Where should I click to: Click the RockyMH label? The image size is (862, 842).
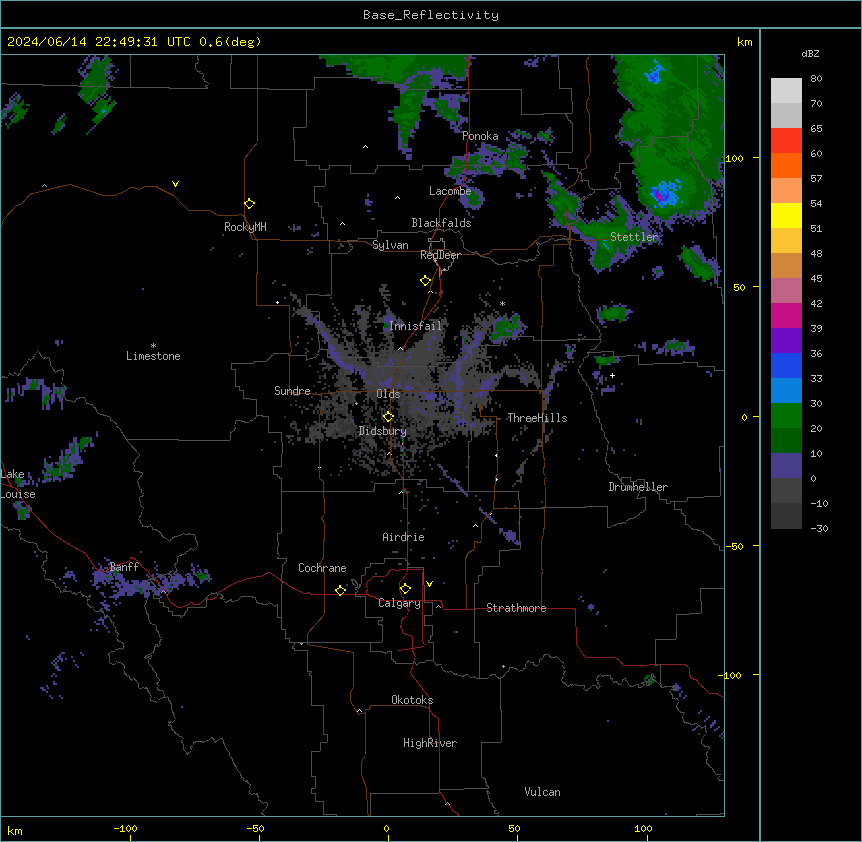245,227
